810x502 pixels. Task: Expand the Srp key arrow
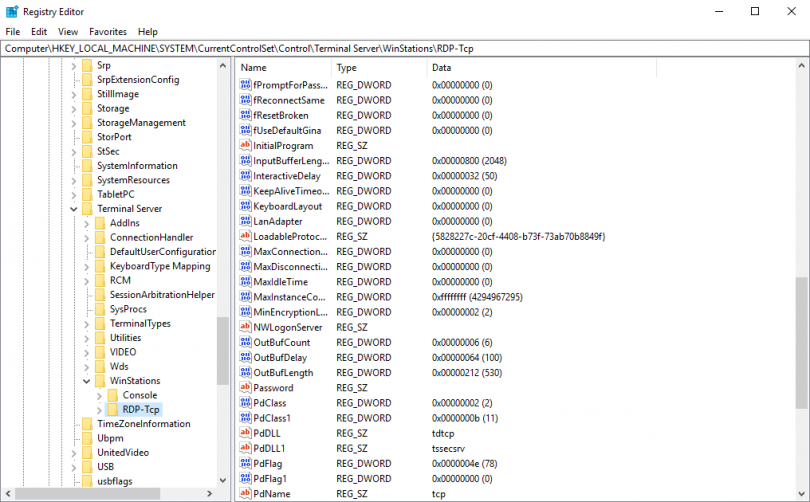[74, 66]
